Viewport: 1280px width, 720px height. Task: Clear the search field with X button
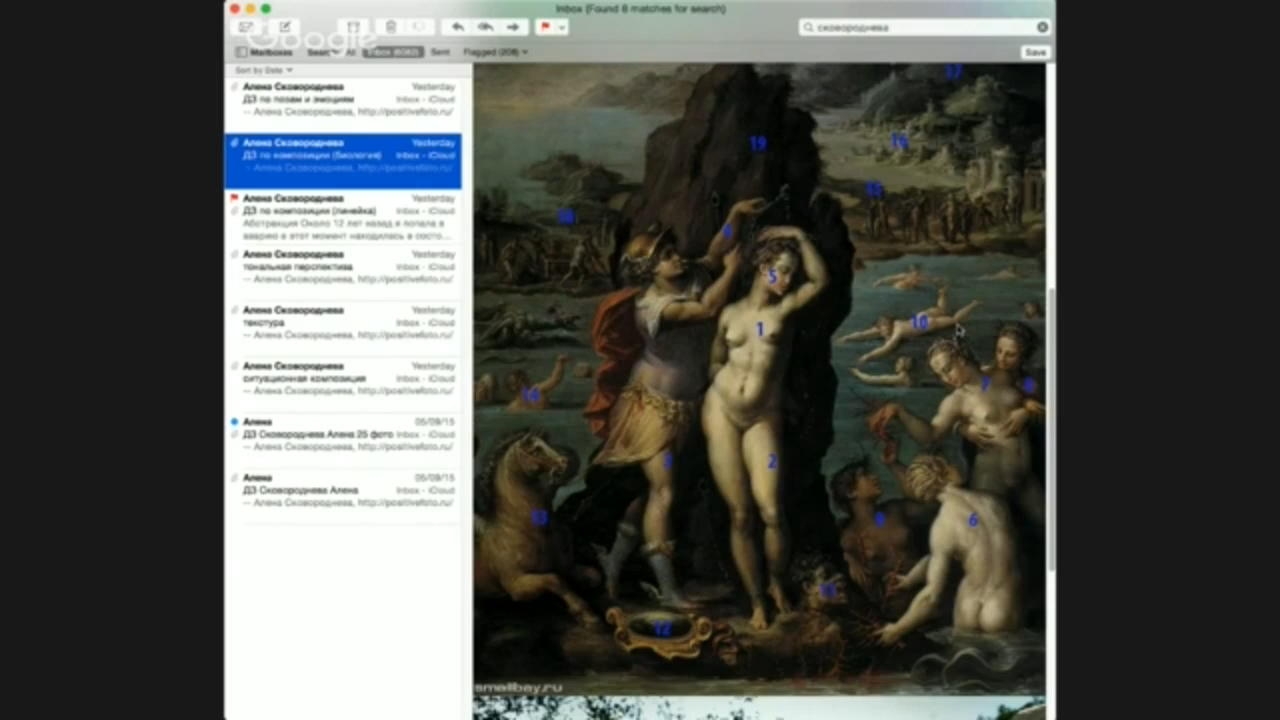point(1042,27)
